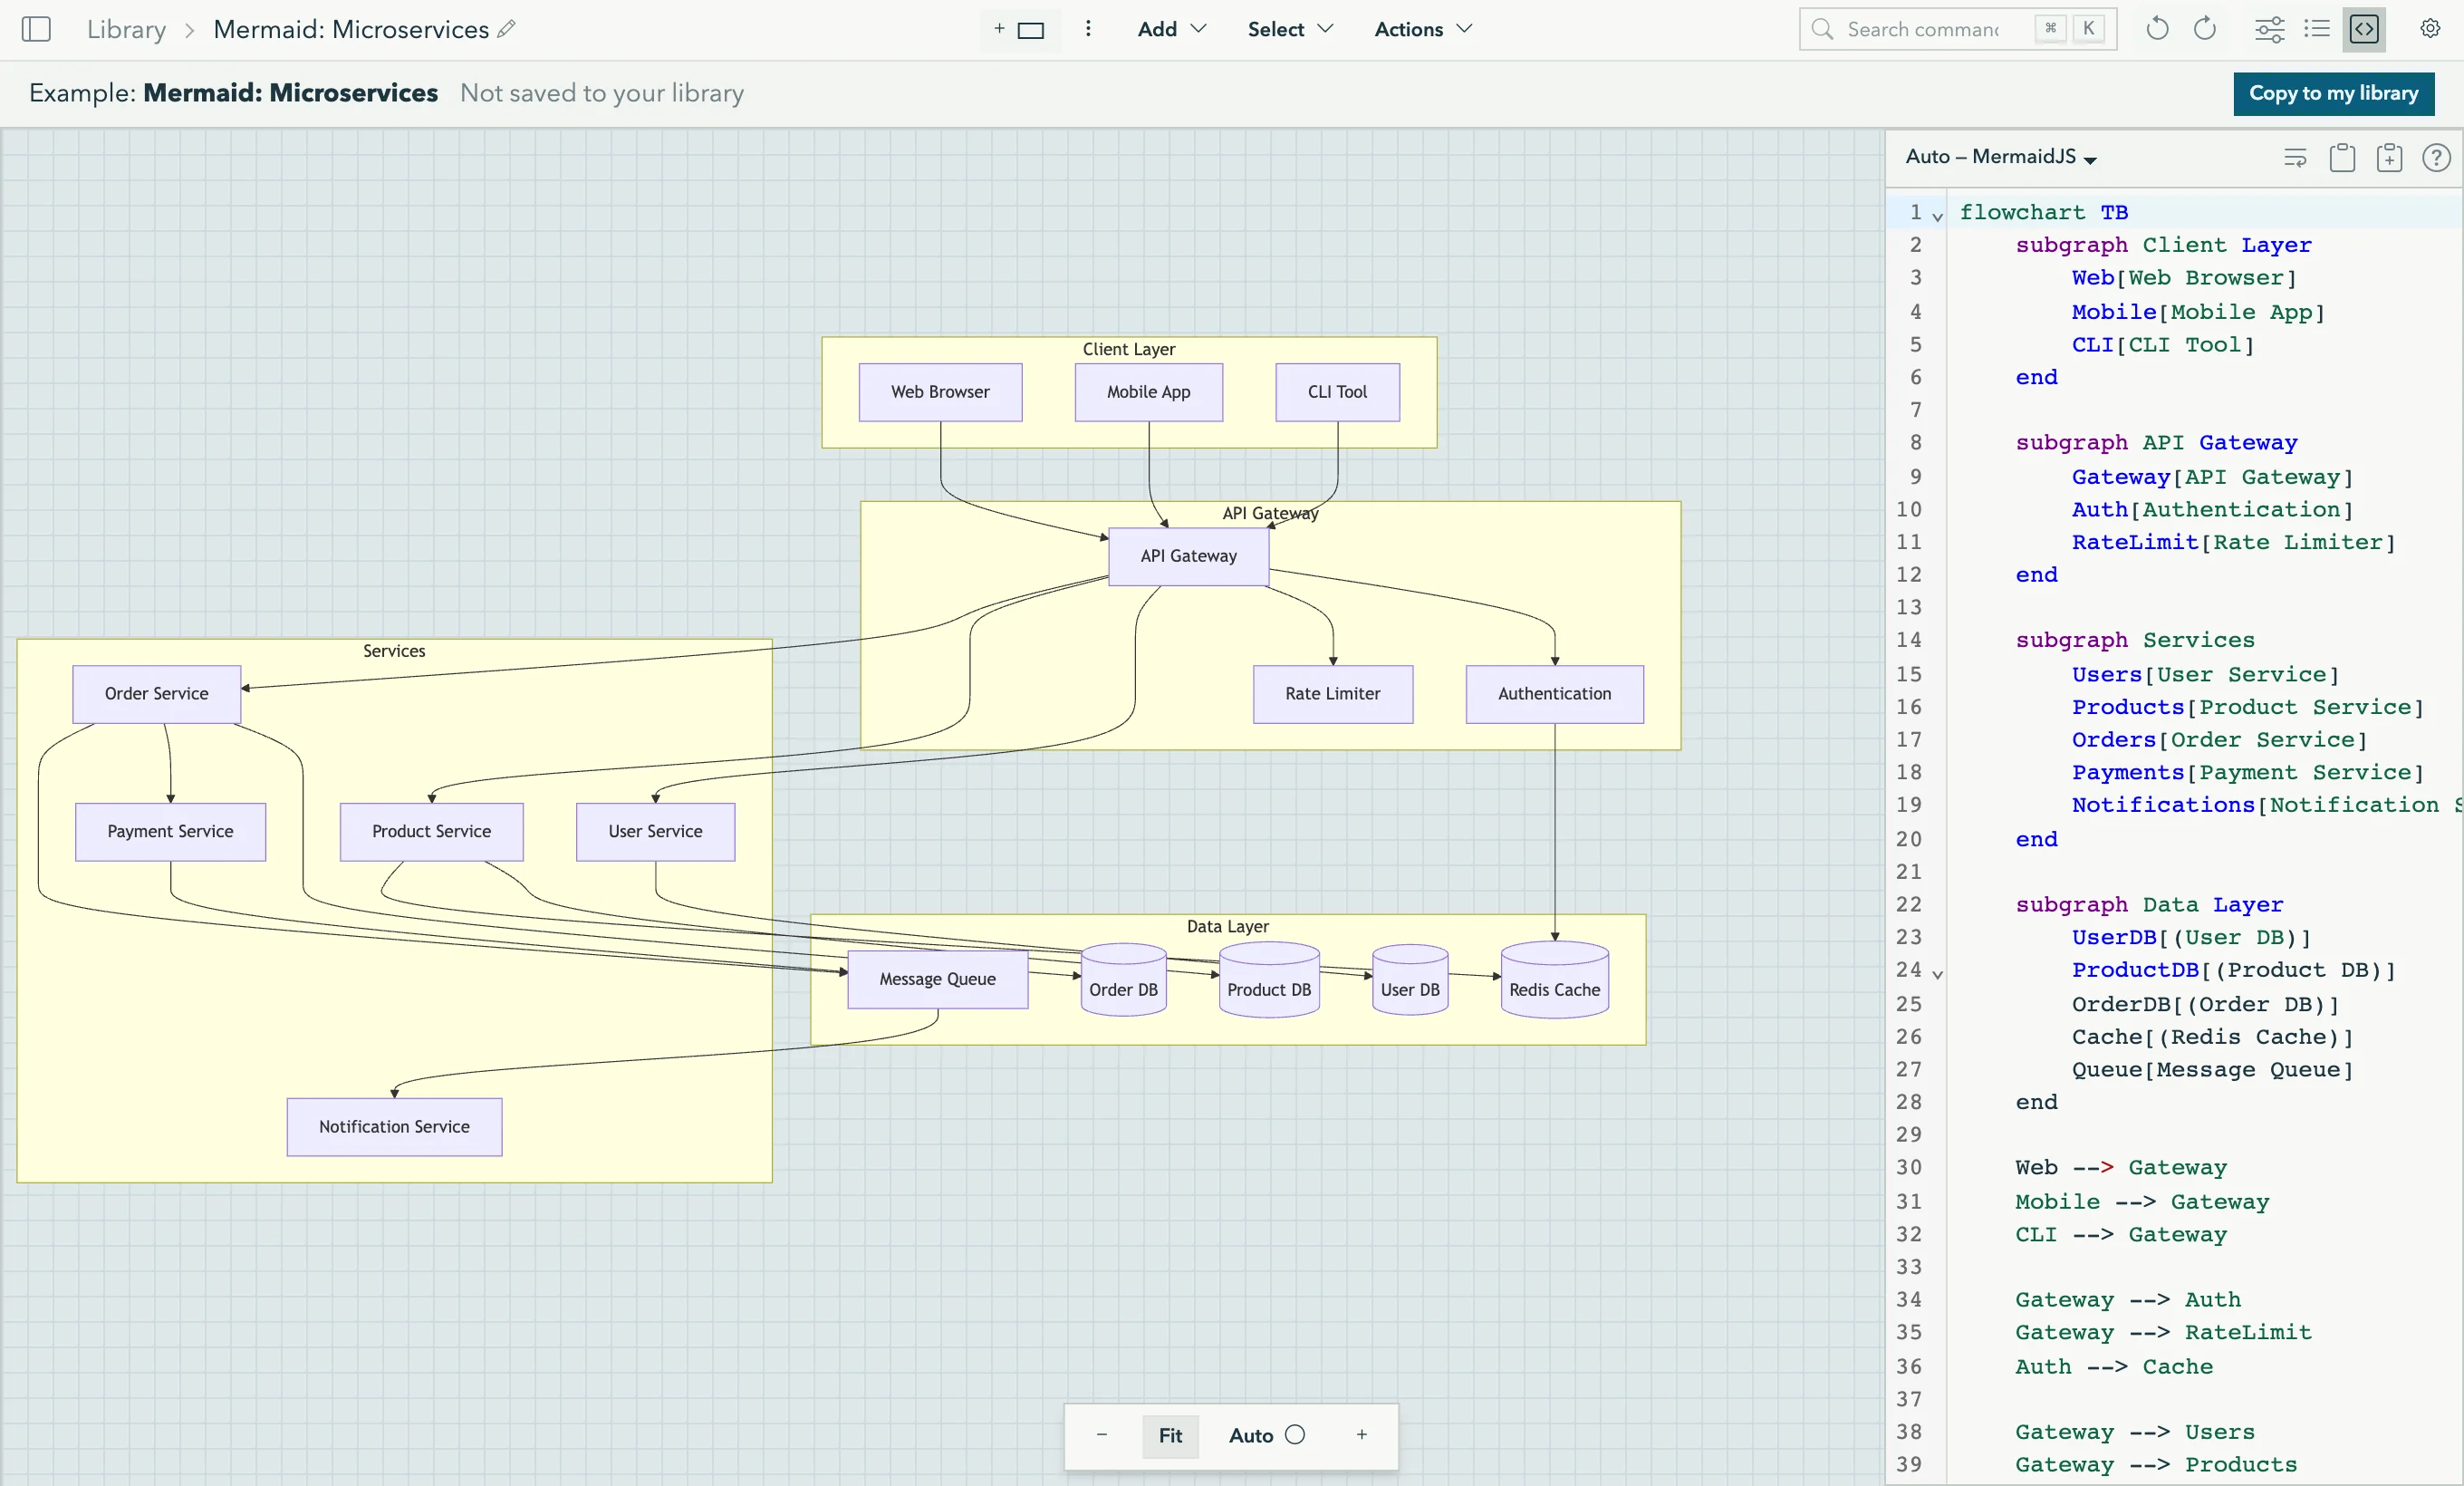Toggle line wrap in code editor

pos(2295,157)
